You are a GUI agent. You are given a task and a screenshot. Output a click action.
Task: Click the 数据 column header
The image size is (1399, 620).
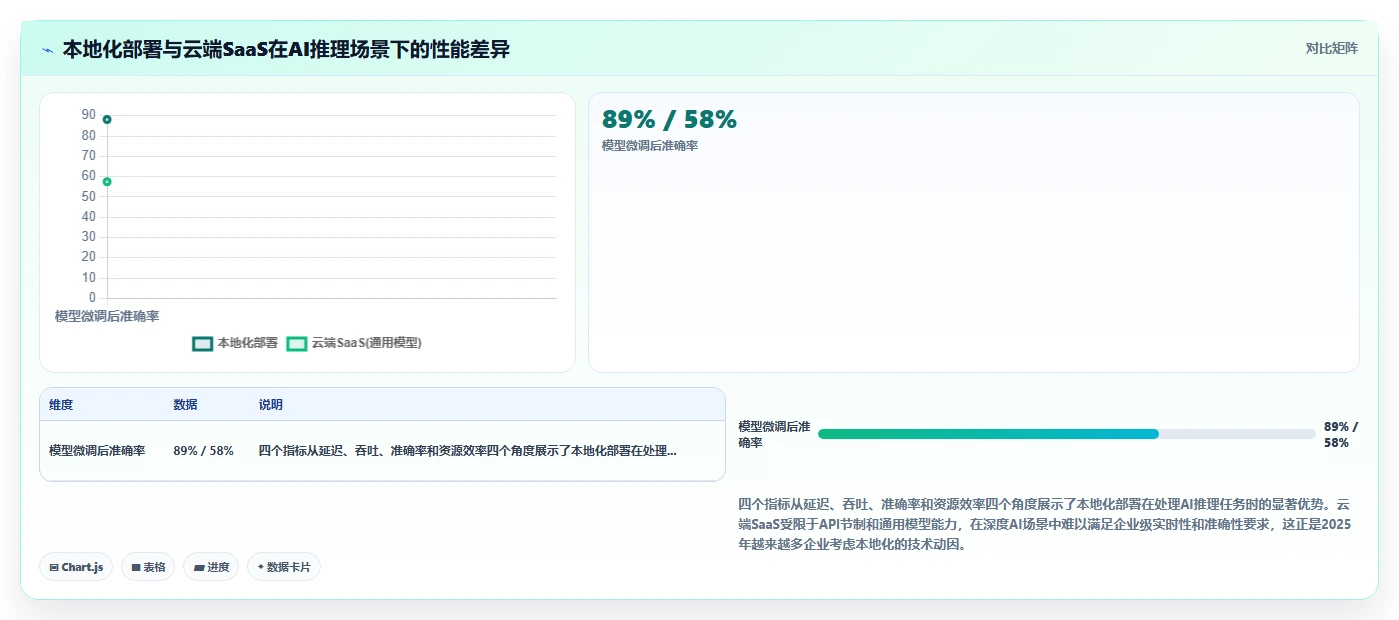tap(185, 405)
